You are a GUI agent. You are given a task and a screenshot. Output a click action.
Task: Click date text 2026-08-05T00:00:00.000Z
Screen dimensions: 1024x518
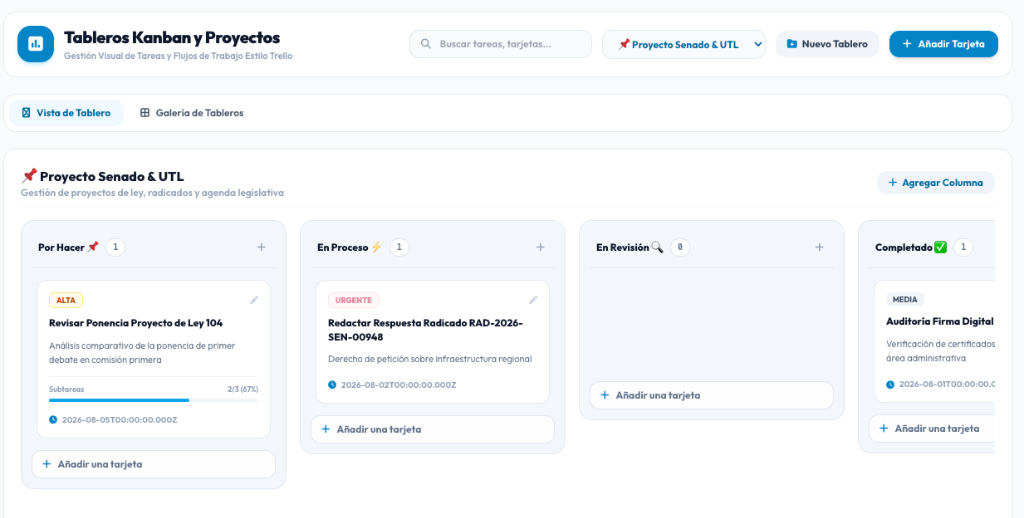point(120,419)
